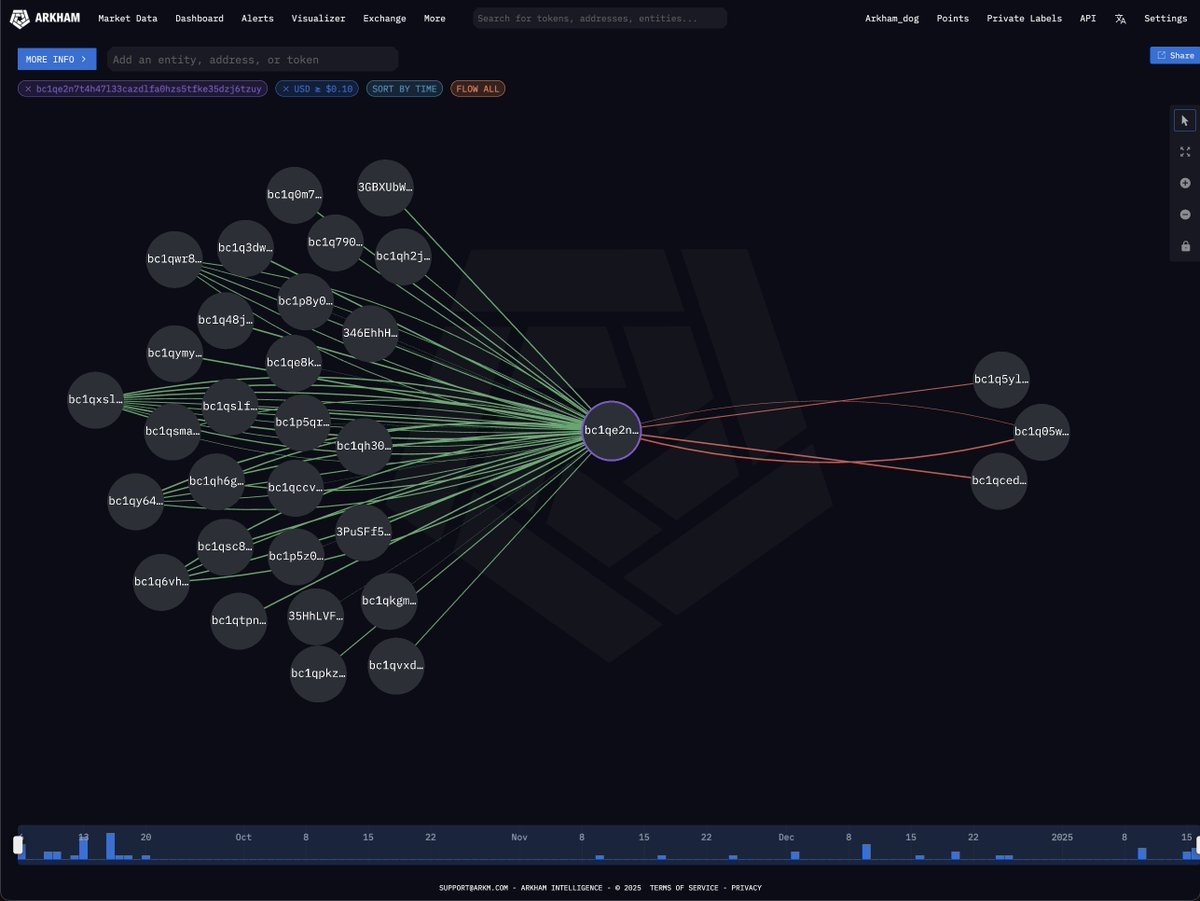Click the Terms of Service link
Image resolution: width=1200 pixels, height=901 pixels.
coord(683,887)
